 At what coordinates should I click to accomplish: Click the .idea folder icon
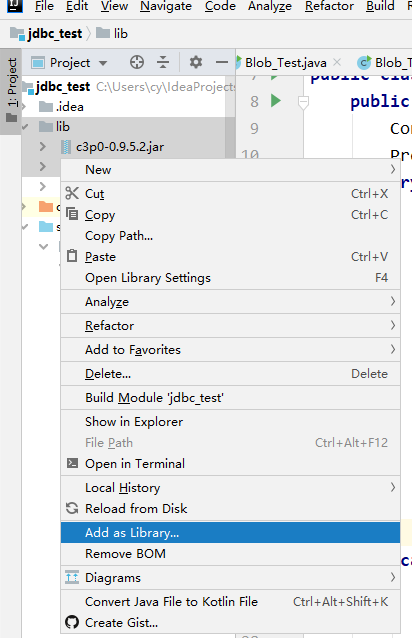46,107
